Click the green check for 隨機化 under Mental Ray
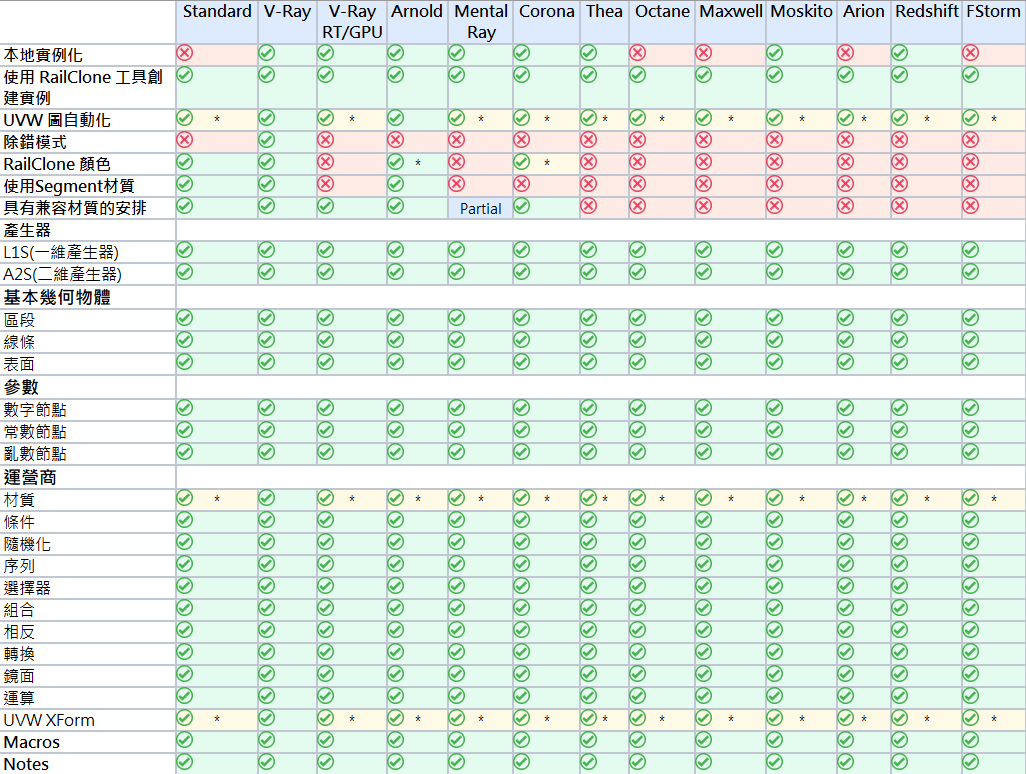 coord(457,542)
